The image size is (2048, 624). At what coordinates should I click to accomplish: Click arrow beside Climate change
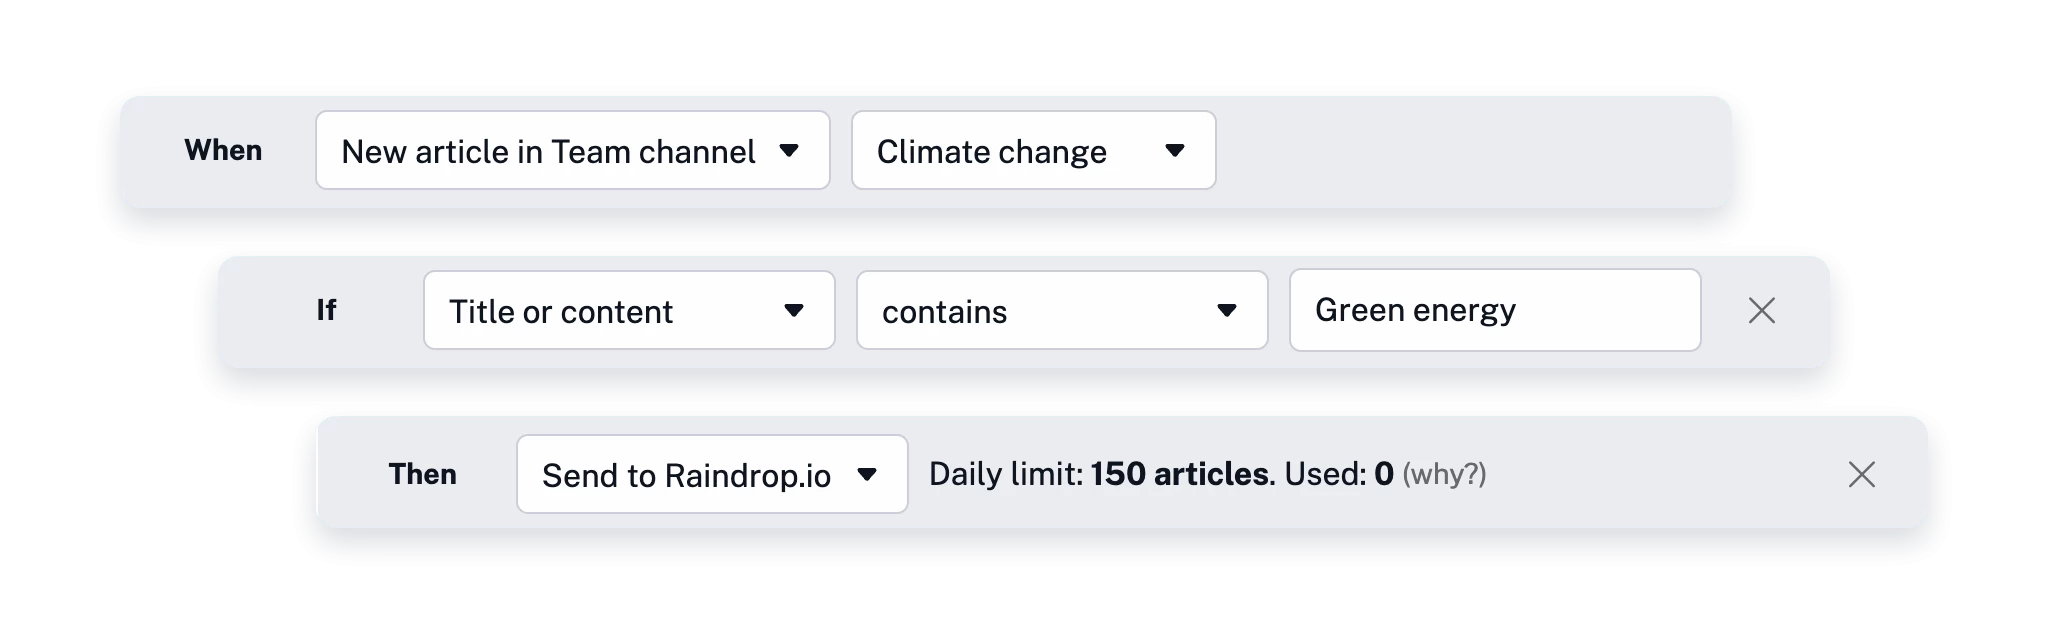point(1175,151)
